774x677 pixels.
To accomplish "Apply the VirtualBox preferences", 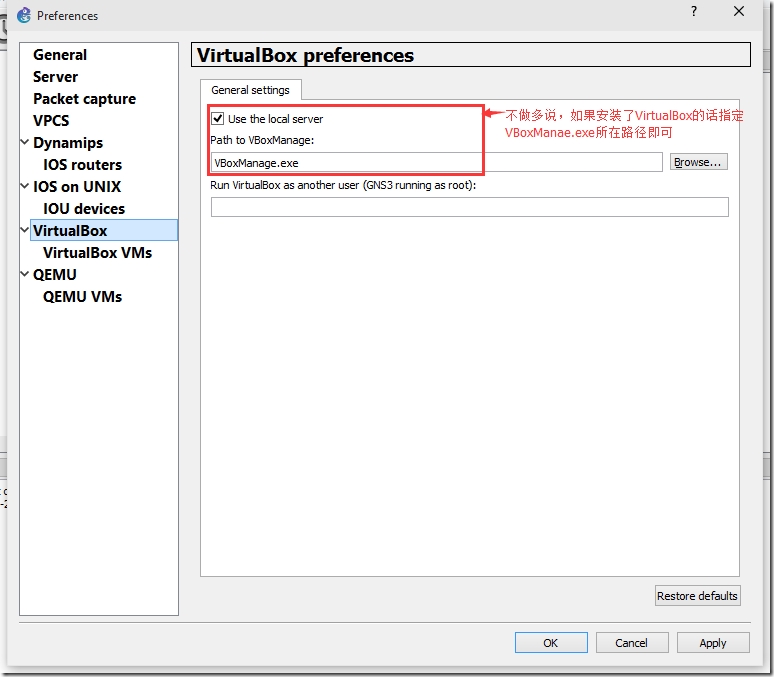I will (713, 643).
